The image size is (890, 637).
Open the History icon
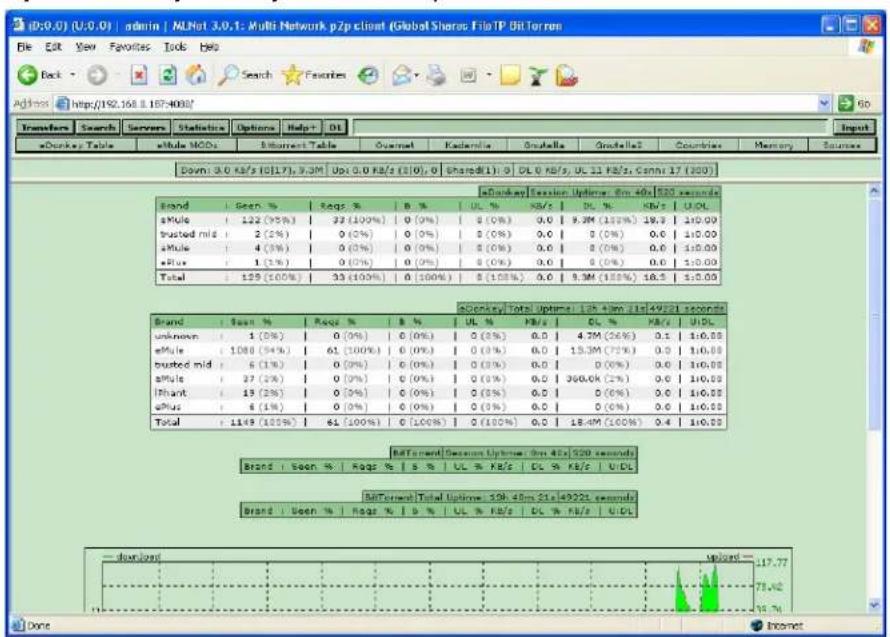click(368, 76)
